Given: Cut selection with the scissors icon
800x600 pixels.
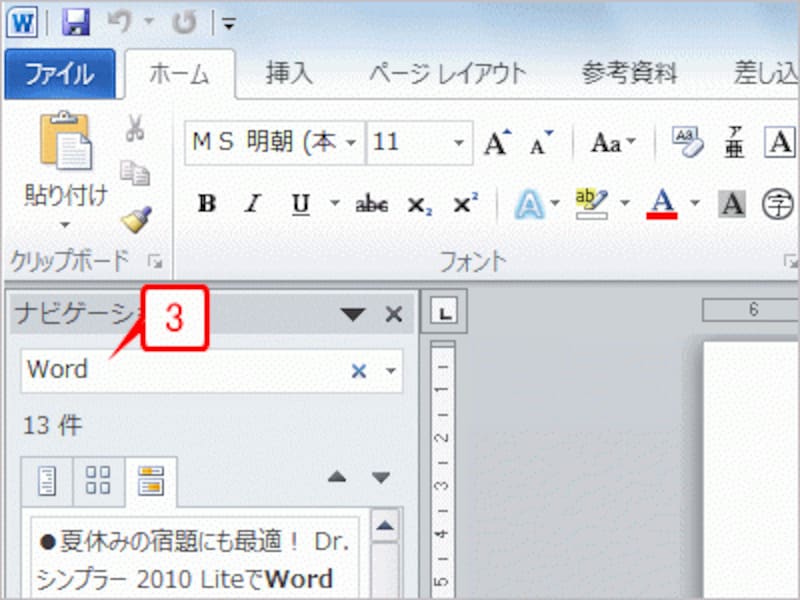Looking at the screenshot, I should click(x=135, y=128).
